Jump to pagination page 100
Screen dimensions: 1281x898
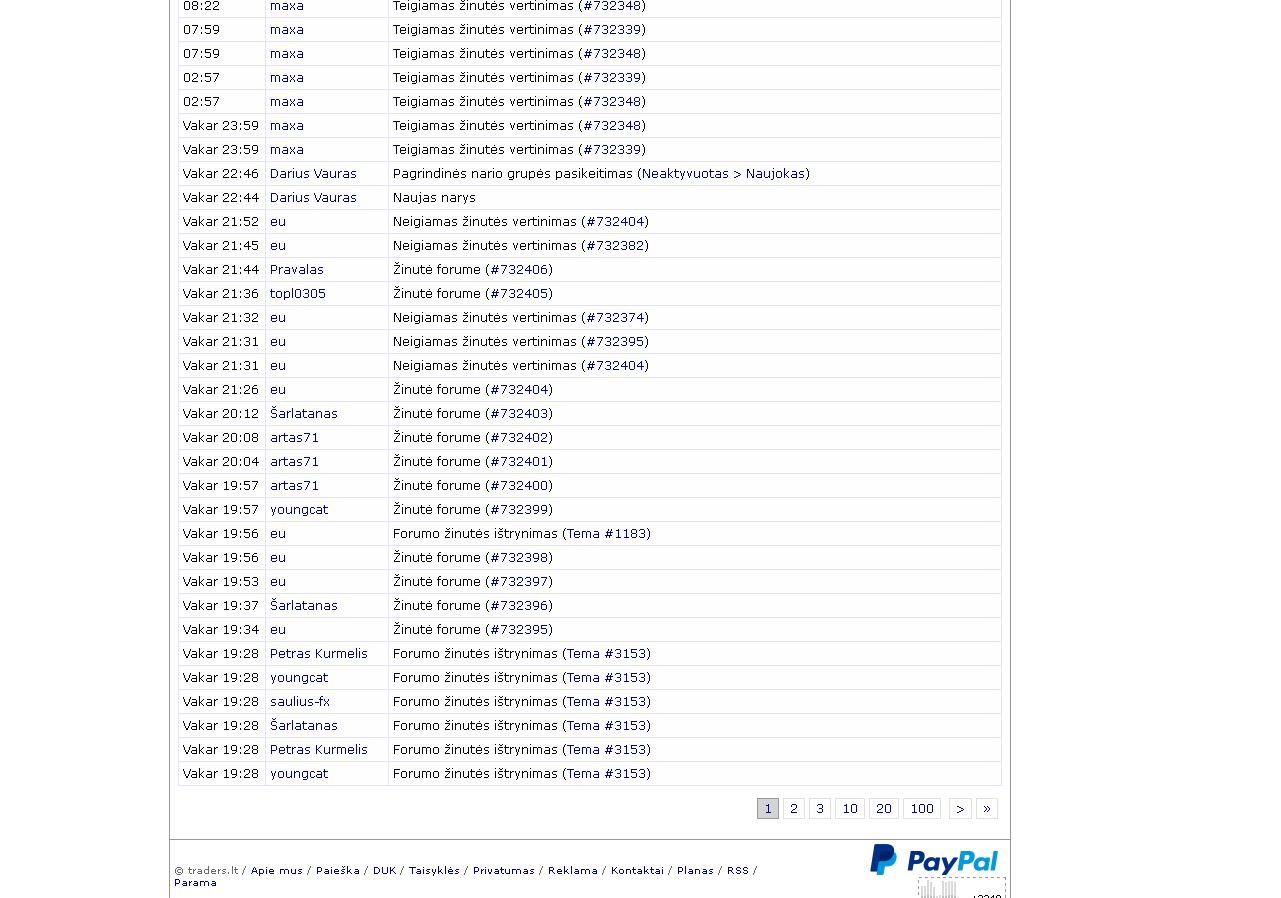922,809
